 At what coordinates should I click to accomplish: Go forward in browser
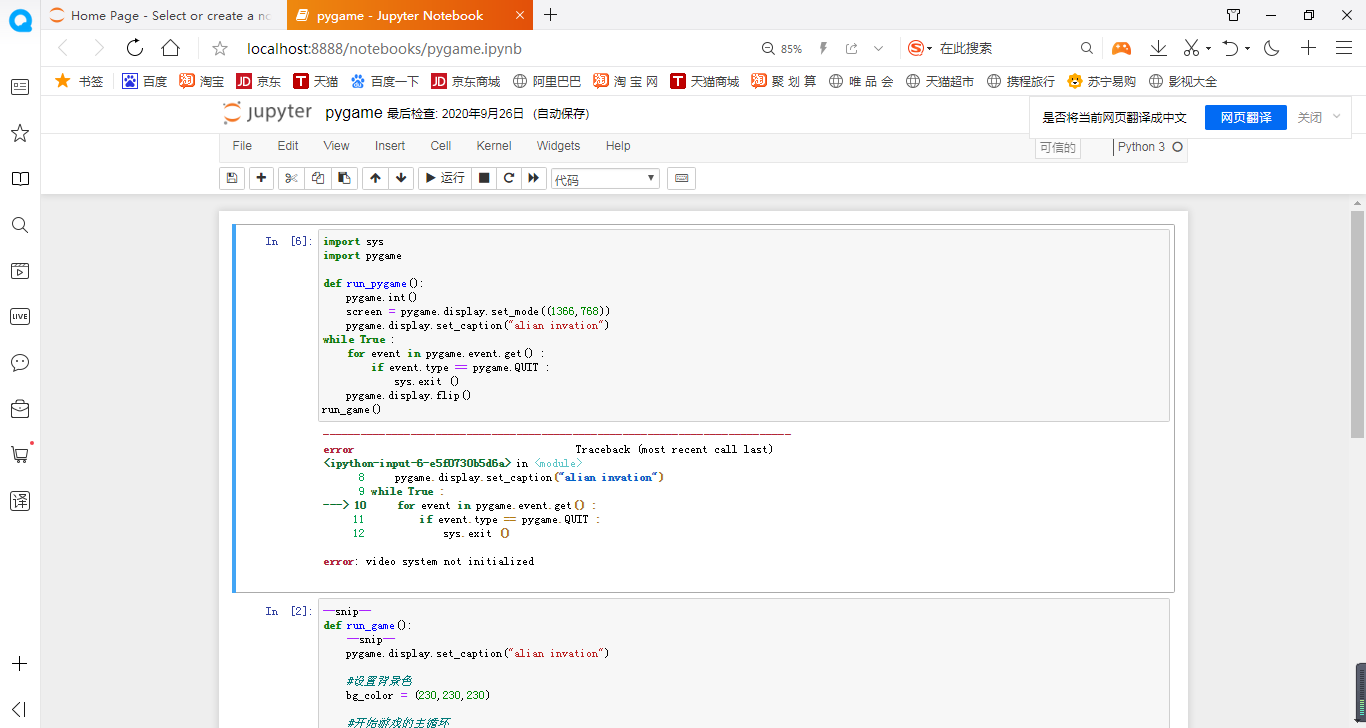98,48
